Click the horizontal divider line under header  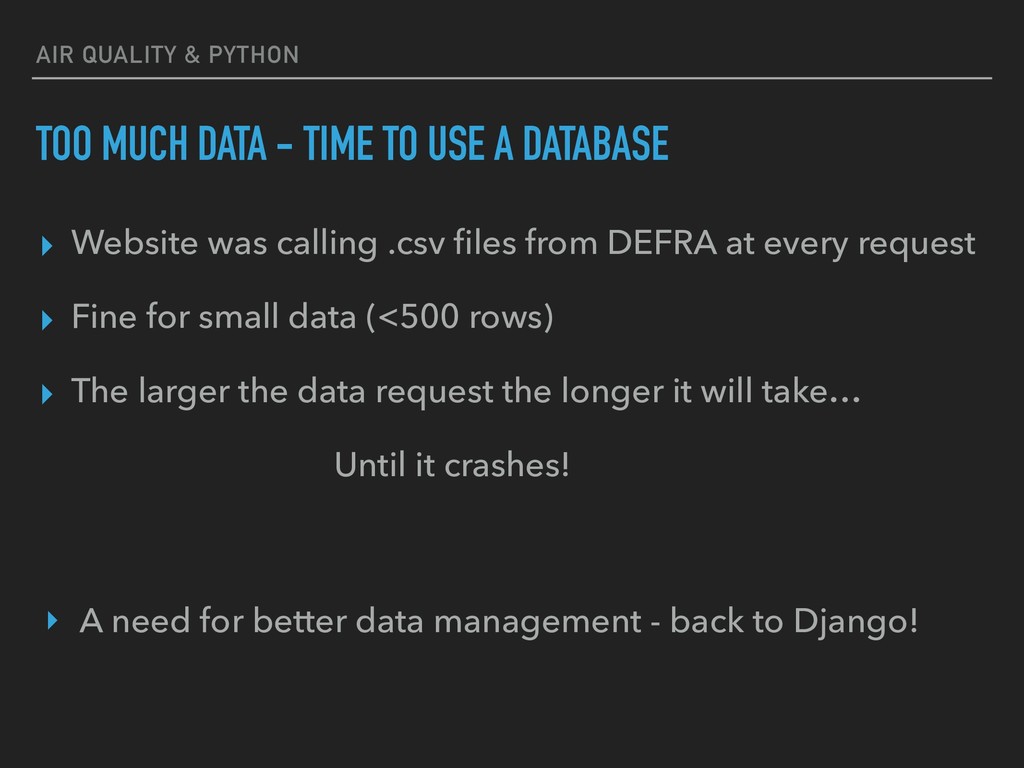[512, 78]
